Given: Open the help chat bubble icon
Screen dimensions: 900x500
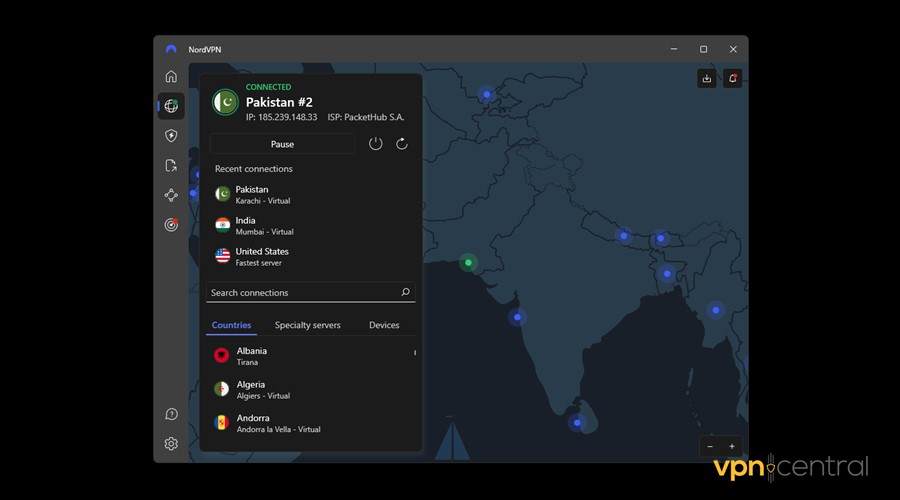Looking at the screenshot, I should [x=171, y=414].
